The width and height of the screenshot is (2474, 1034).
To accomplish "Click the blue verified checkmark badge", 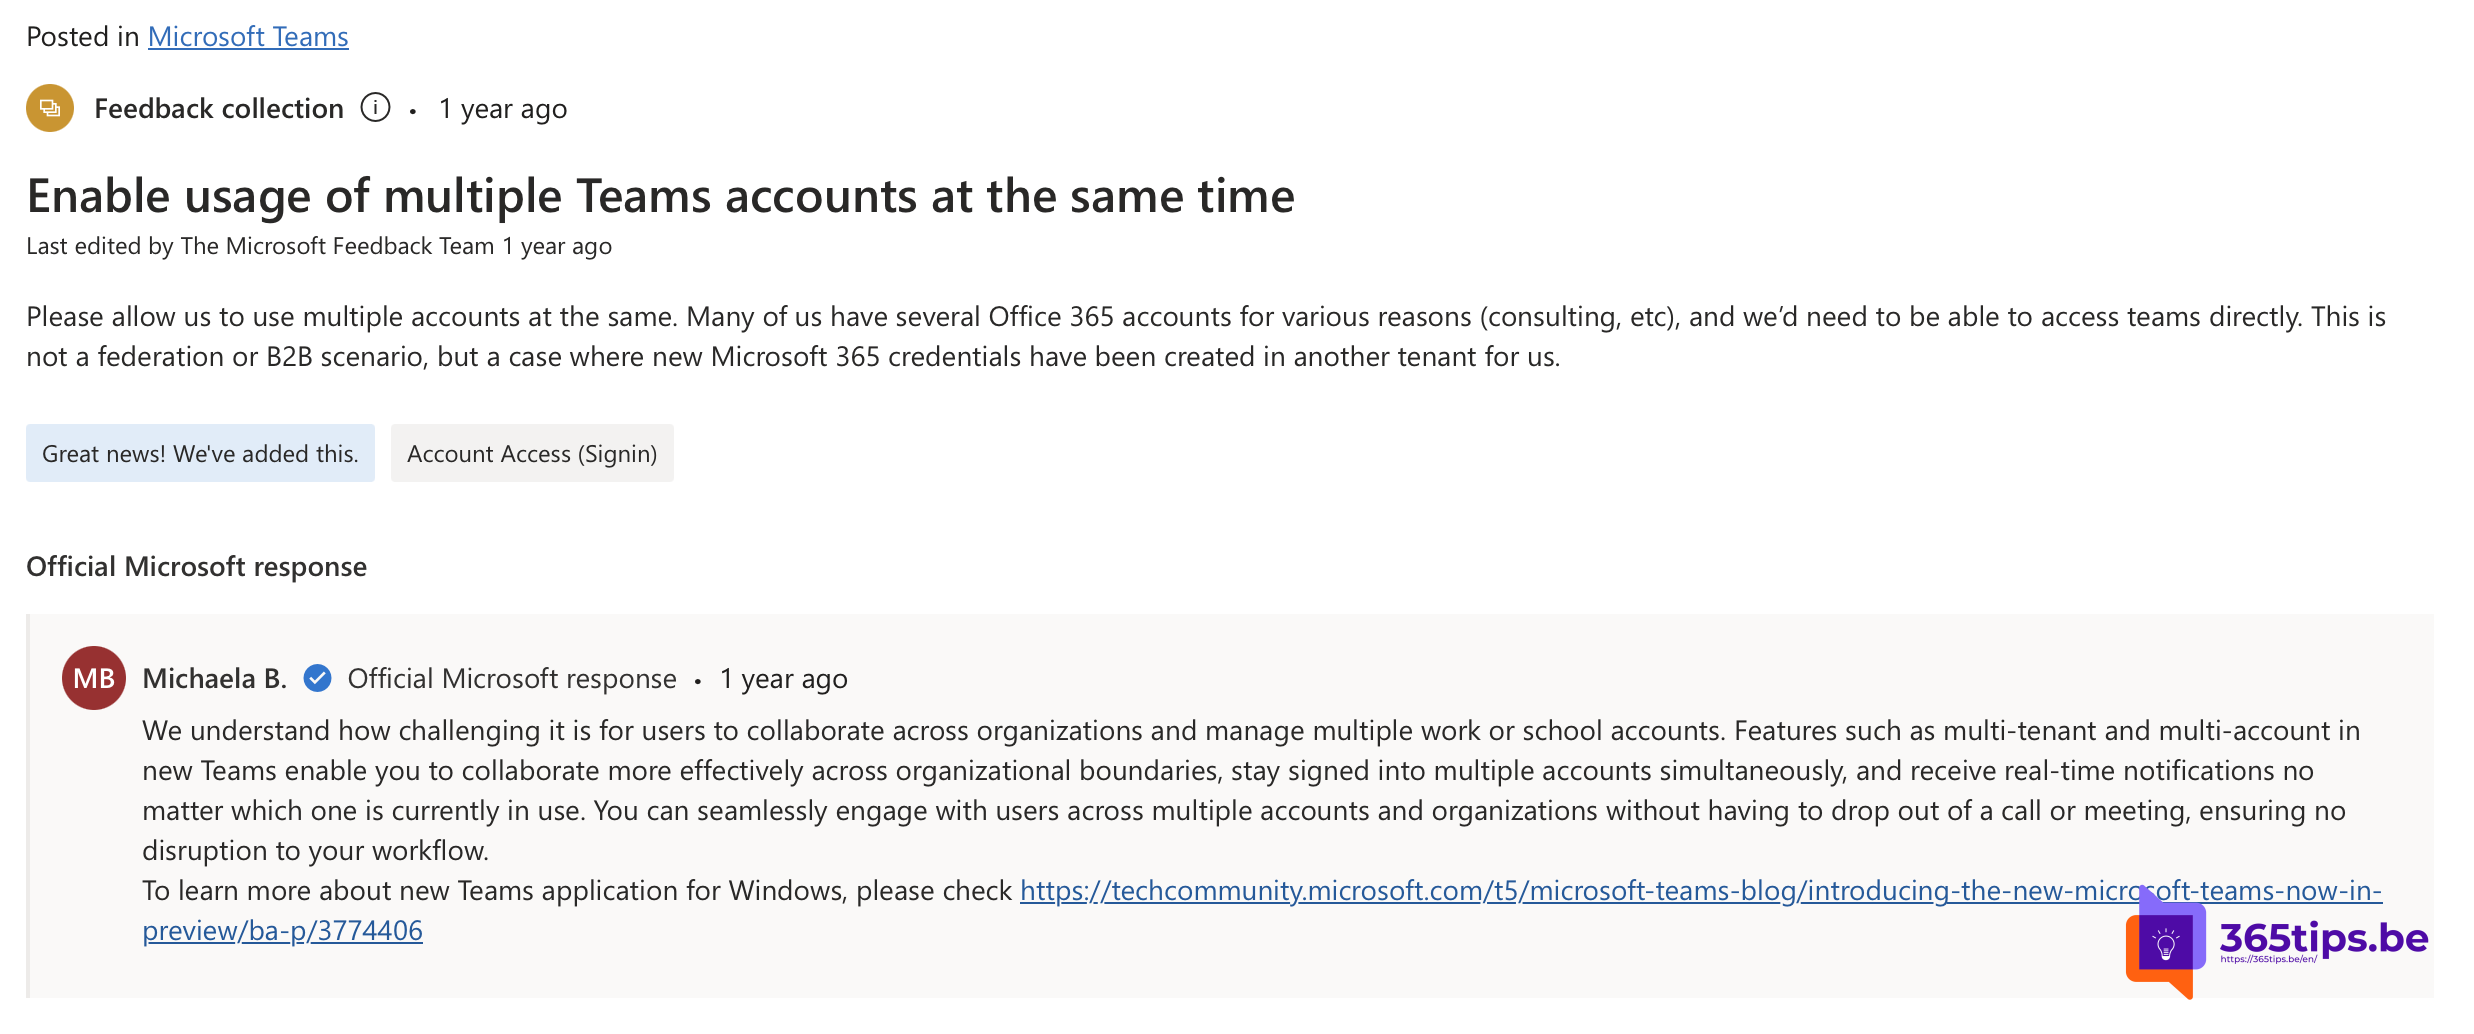I will pyautogui.click(x=317, y=678).
